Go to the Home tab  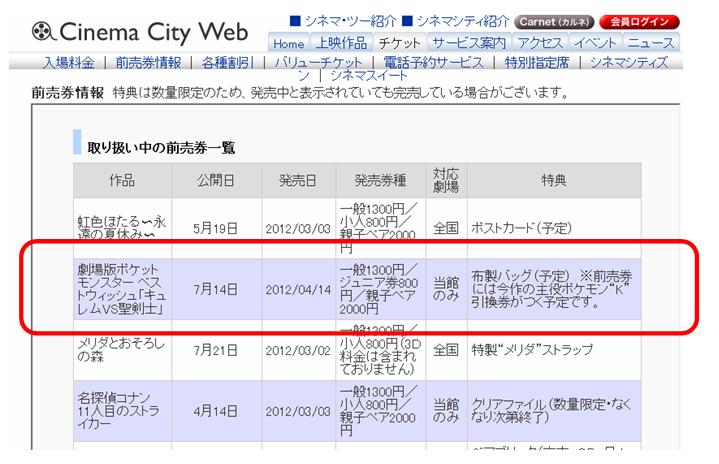288,43
